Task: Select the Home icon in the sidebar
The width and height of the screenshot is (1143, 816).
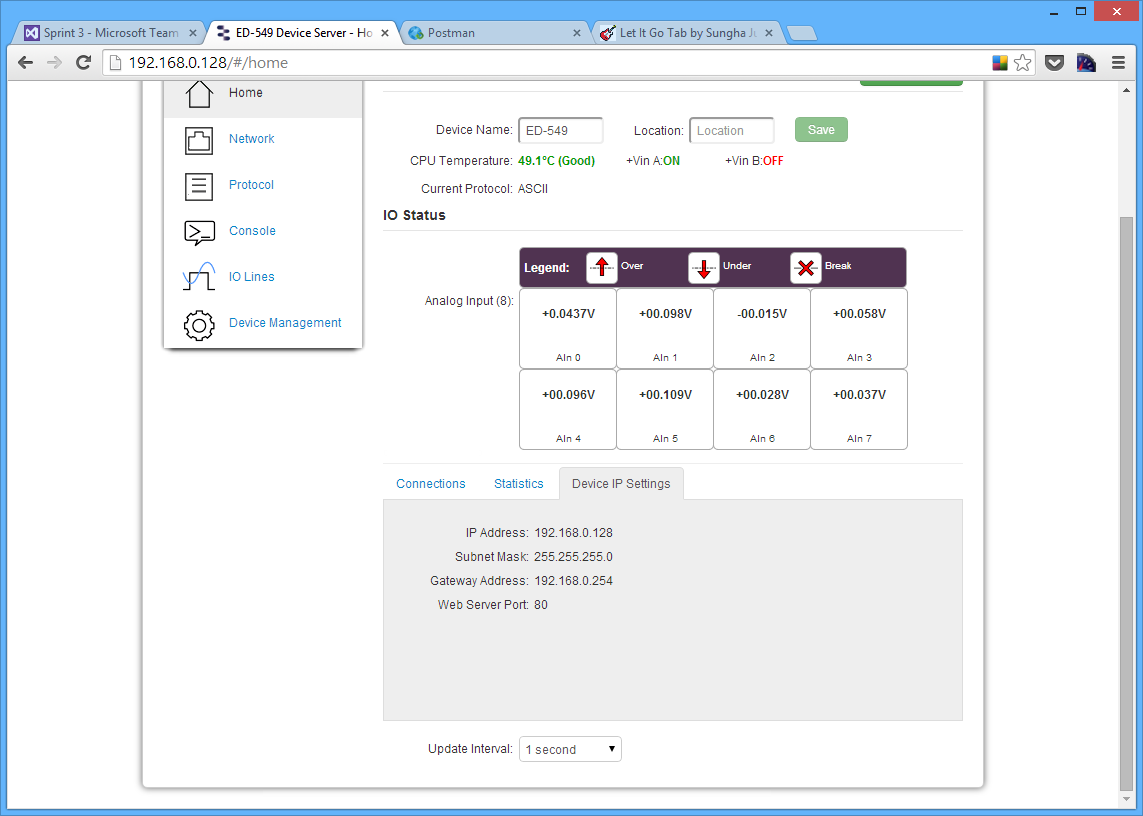Action: [x=198, y=92]
